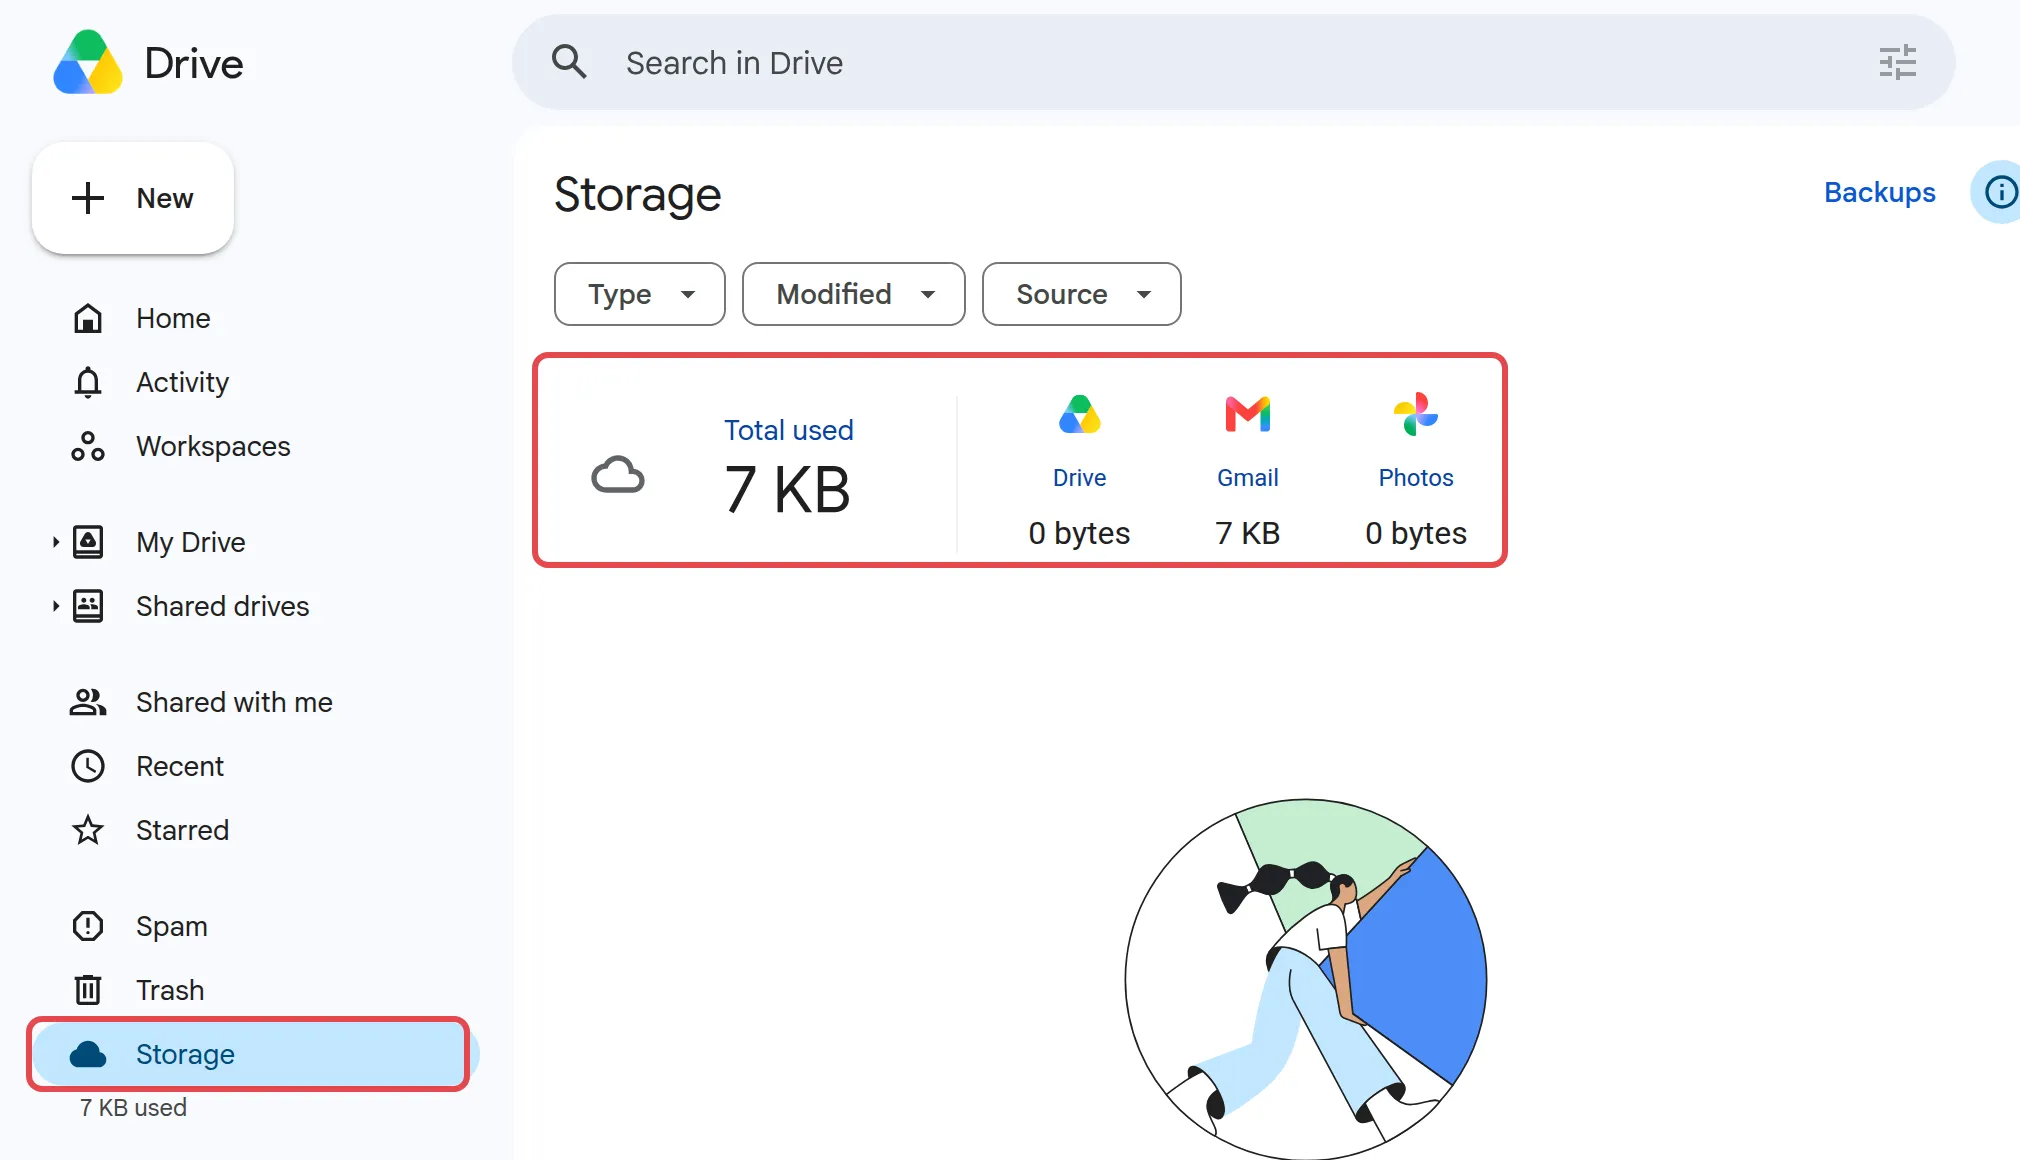
Task: Click the Workspaces icon in sidebar
Action: pyautogui.click(x=88, y=446)
